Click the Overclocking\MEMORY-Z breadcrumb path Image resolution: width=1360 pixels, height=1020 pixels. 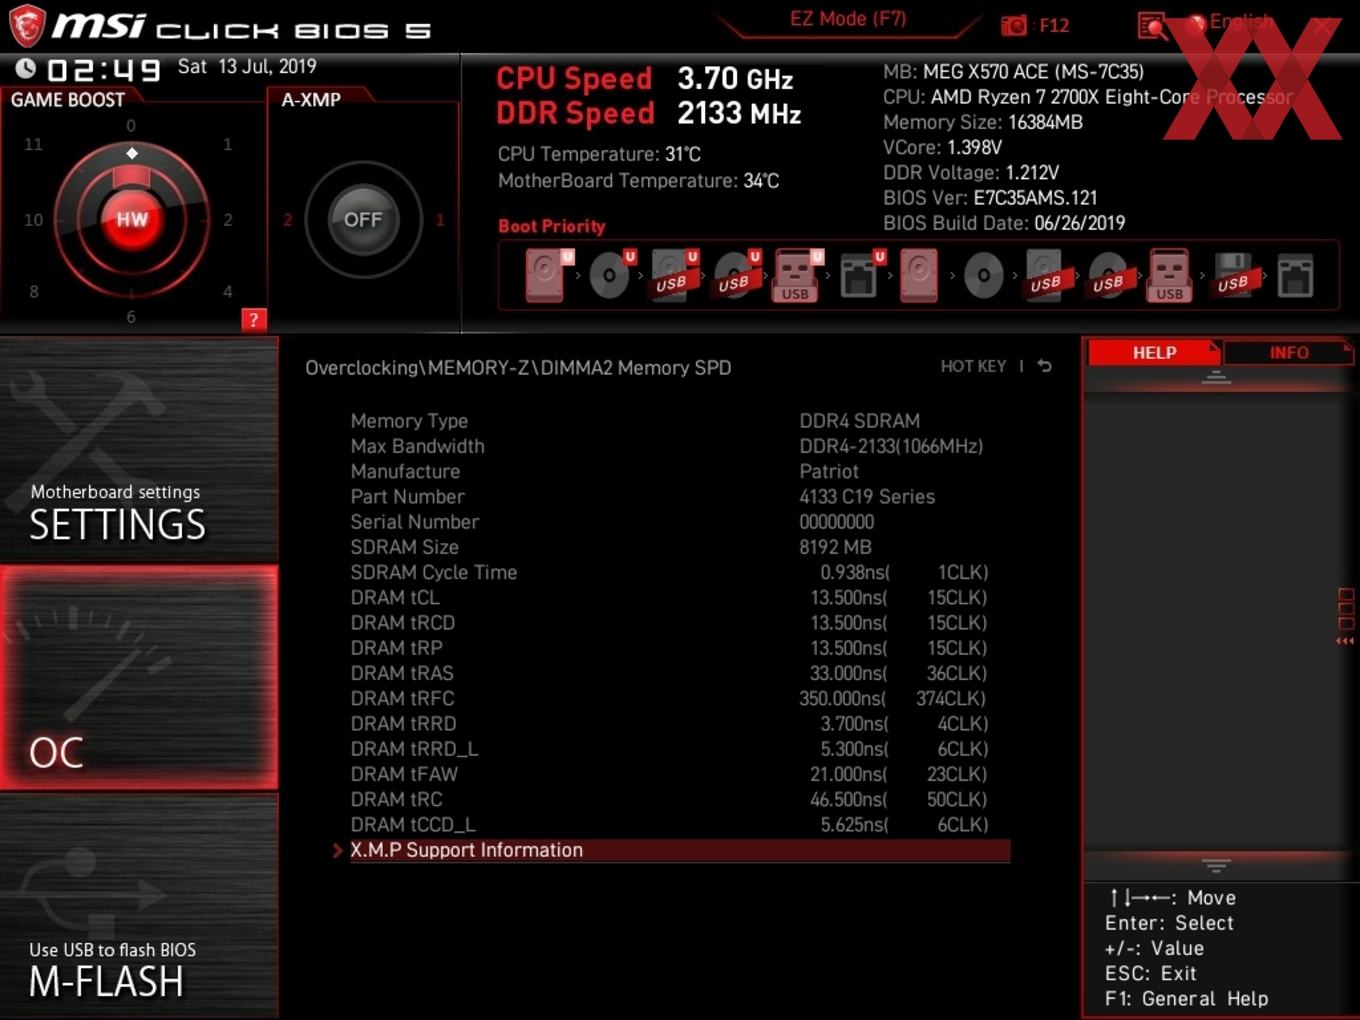tap(518, 368)
